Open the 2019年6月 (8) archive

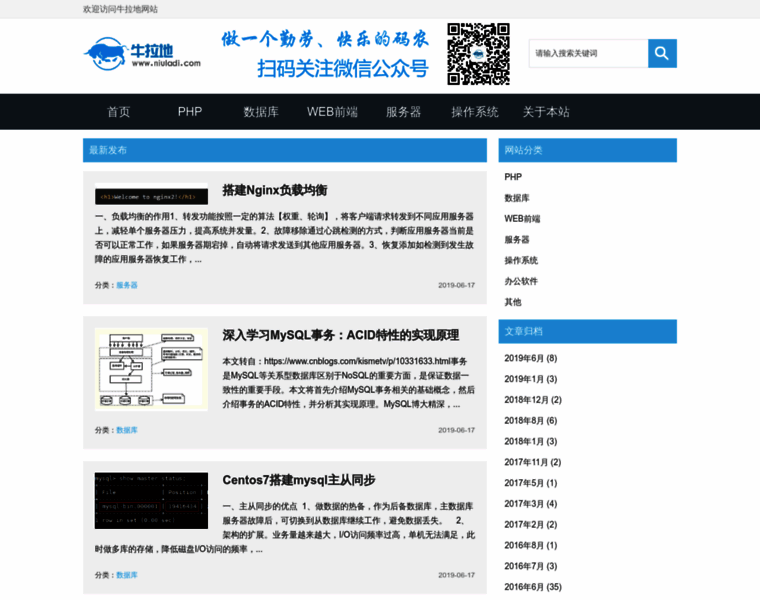coord(531,358)
